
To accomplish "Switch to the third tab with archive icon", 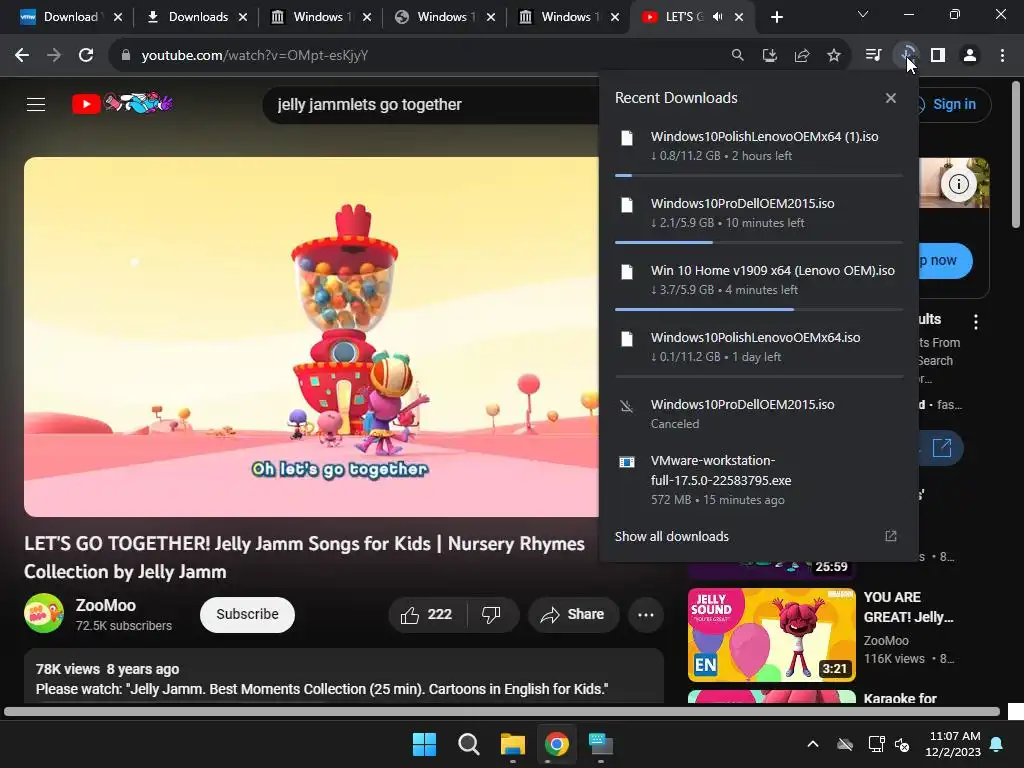I will pyautogui.click(x=319, y=17).
